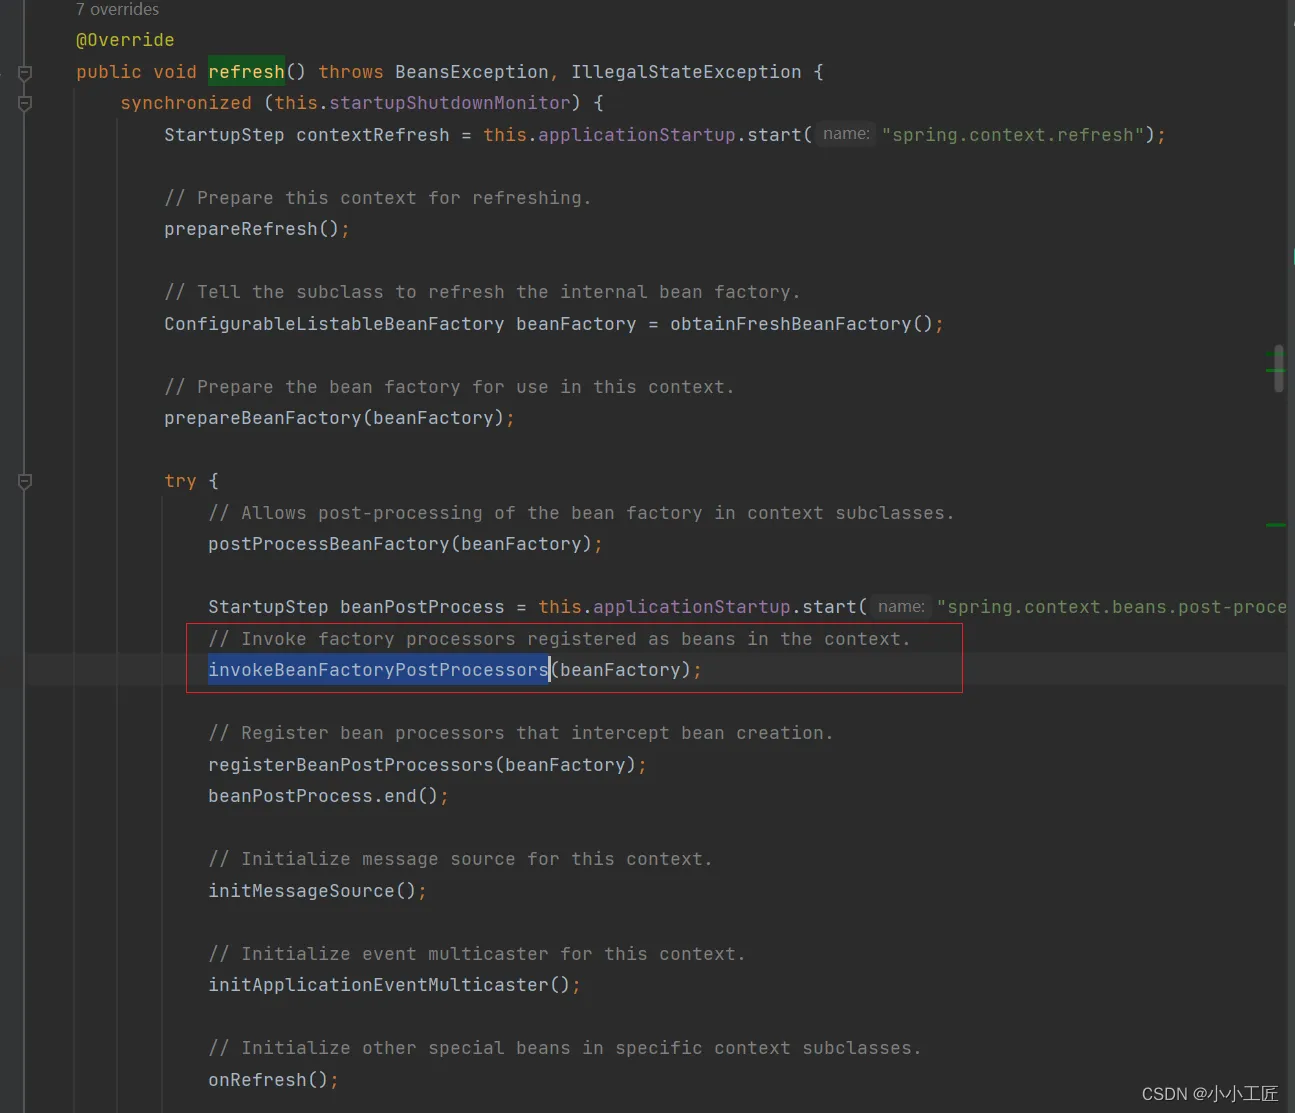Click the BeansException type in throws clause
Viewport: 1295px width, 1113px height.
[471, 72]
